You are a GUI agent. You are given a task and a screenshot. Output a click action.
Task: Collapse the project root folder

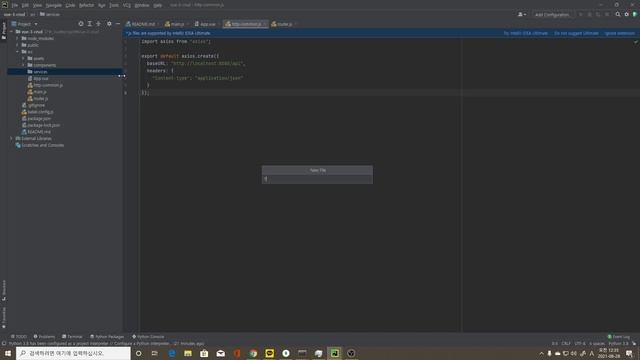tap(11, 31)
